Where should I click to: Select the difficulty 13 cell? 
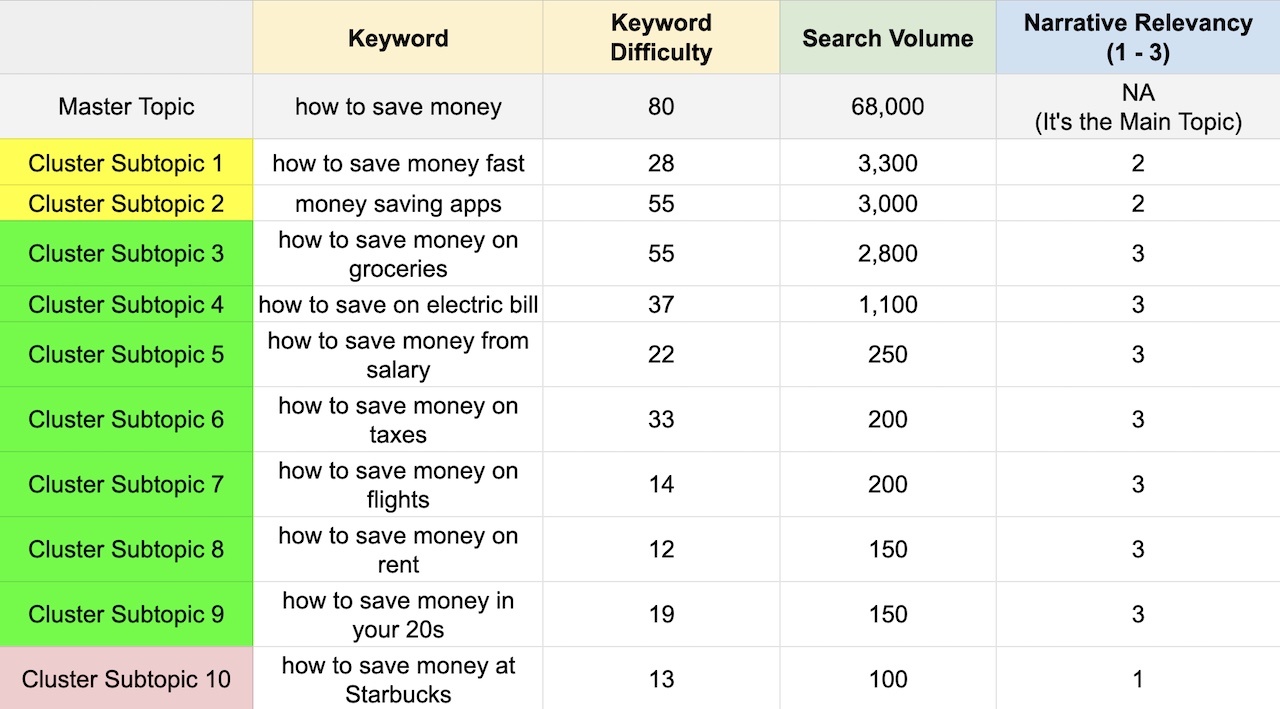point(661,678)
